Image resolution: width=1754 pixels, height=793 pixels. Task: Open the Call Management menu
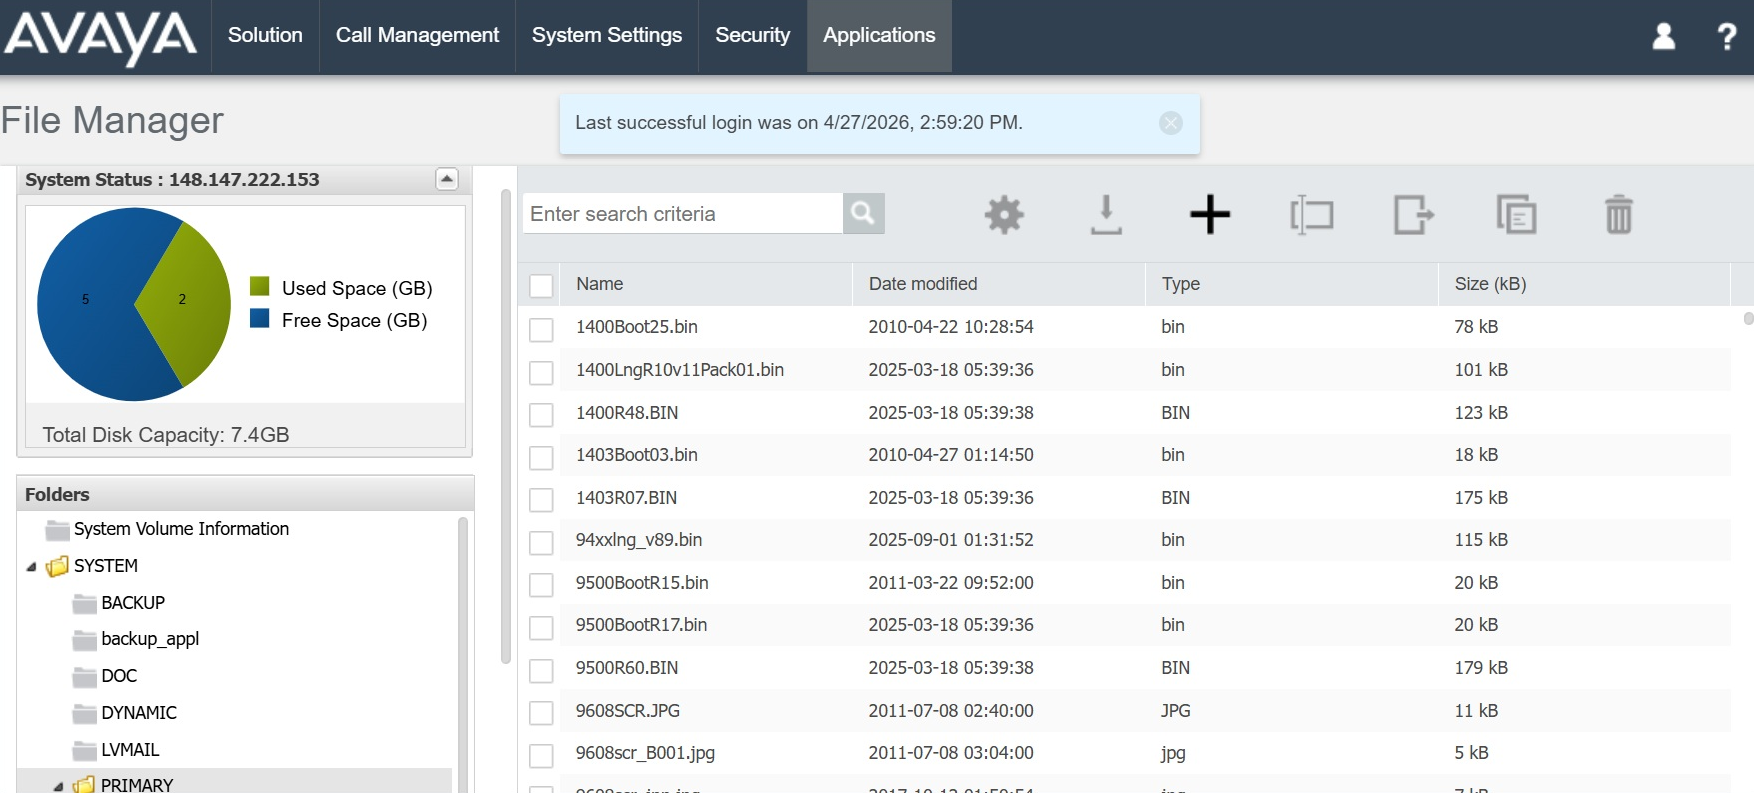pyautogui.click(x=417, y=35)
